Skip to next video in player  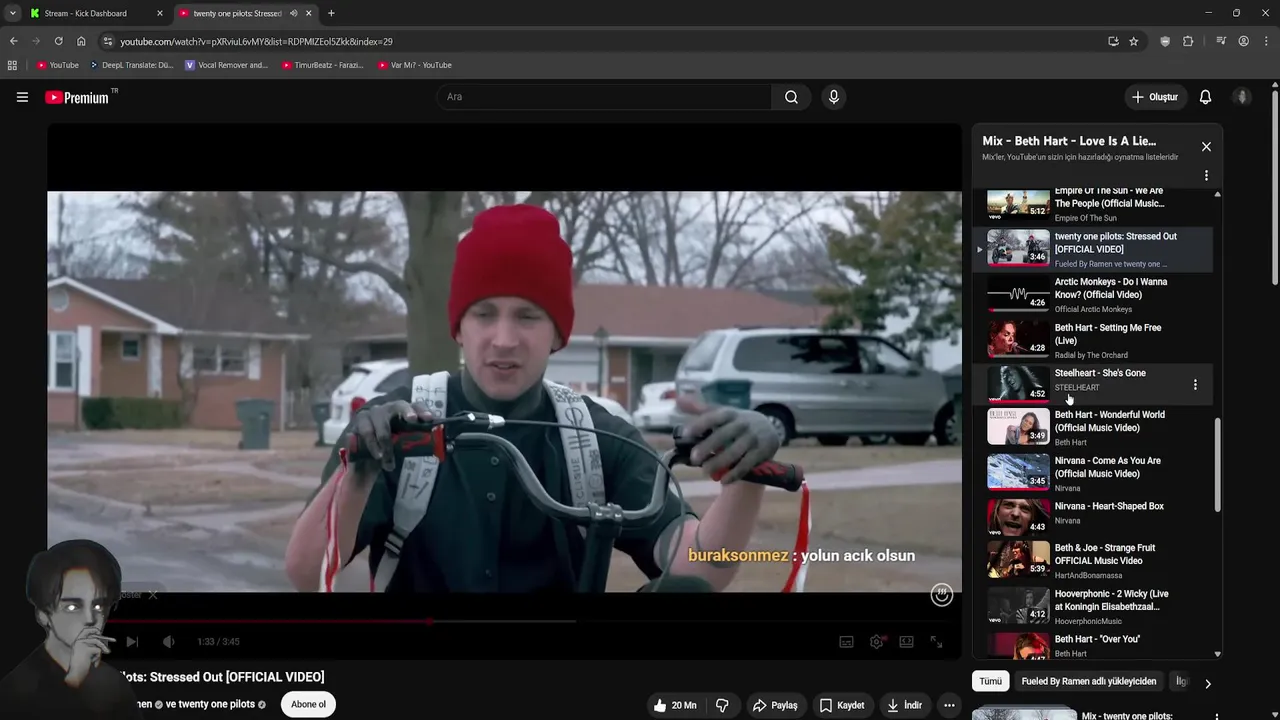[x=132, y=642]
